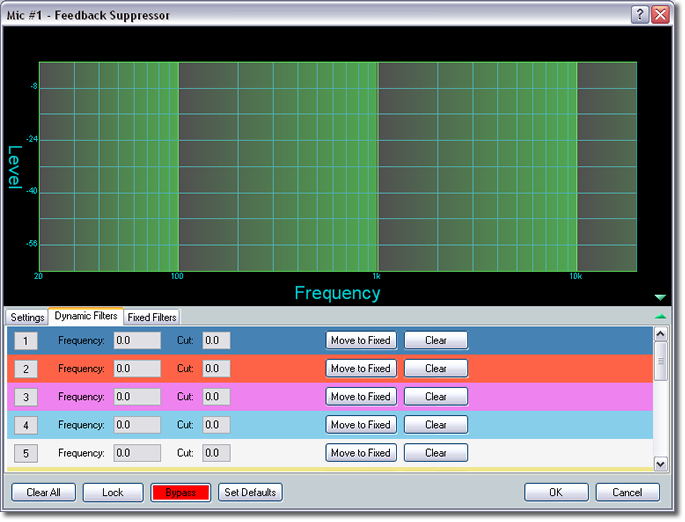
Task: Collapse graph with green down arrow
Action: (x=660, y=298)
